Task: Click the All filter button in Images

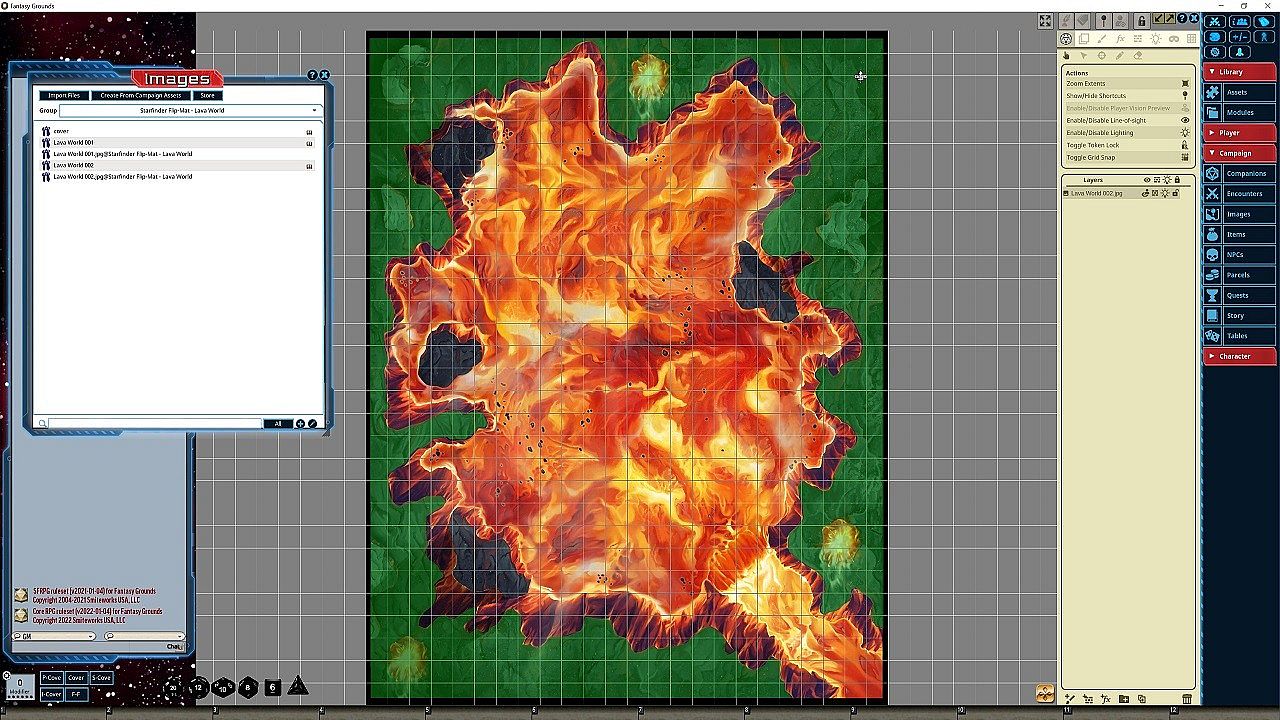Action: [278, 424]
